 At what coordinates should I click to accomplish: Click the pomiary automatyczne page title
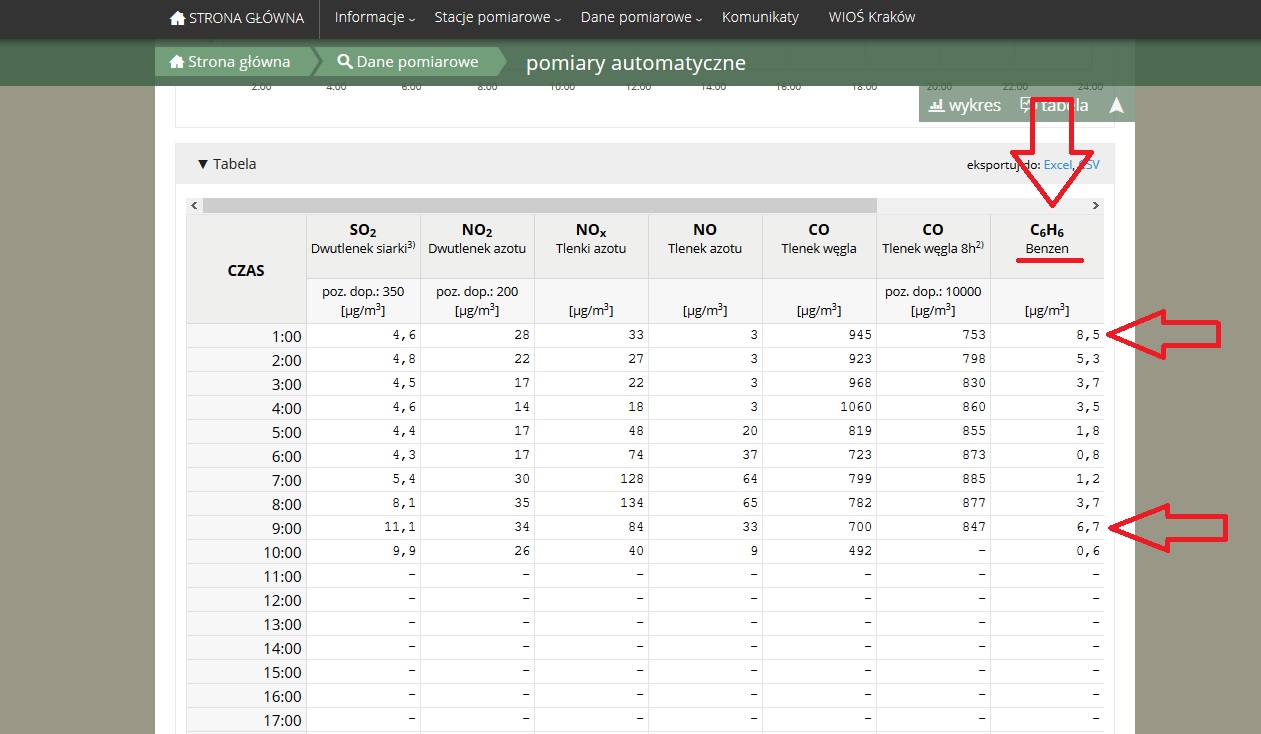[636, 63]
